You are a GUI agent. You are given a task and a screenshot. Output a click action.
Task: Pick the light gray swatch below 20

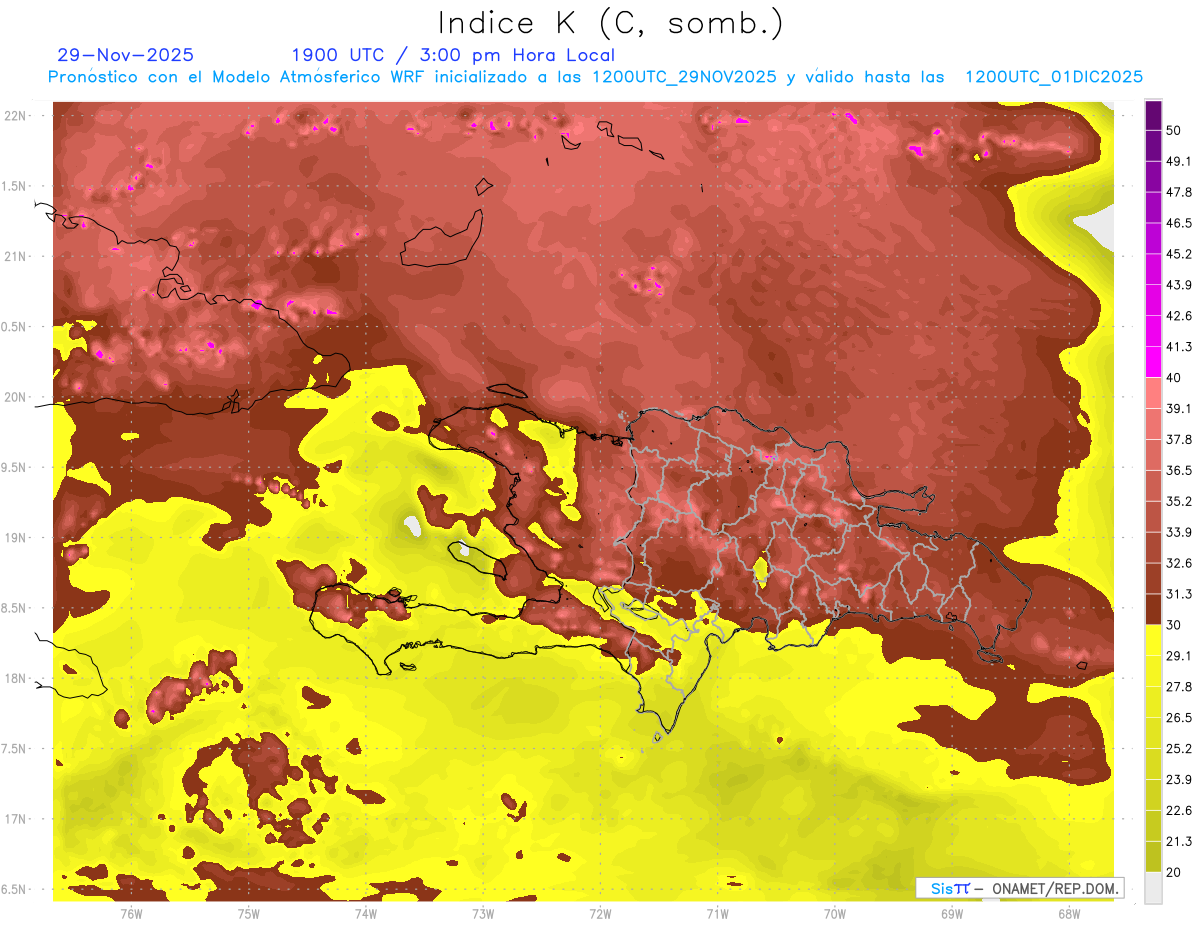click(1153, 888)
